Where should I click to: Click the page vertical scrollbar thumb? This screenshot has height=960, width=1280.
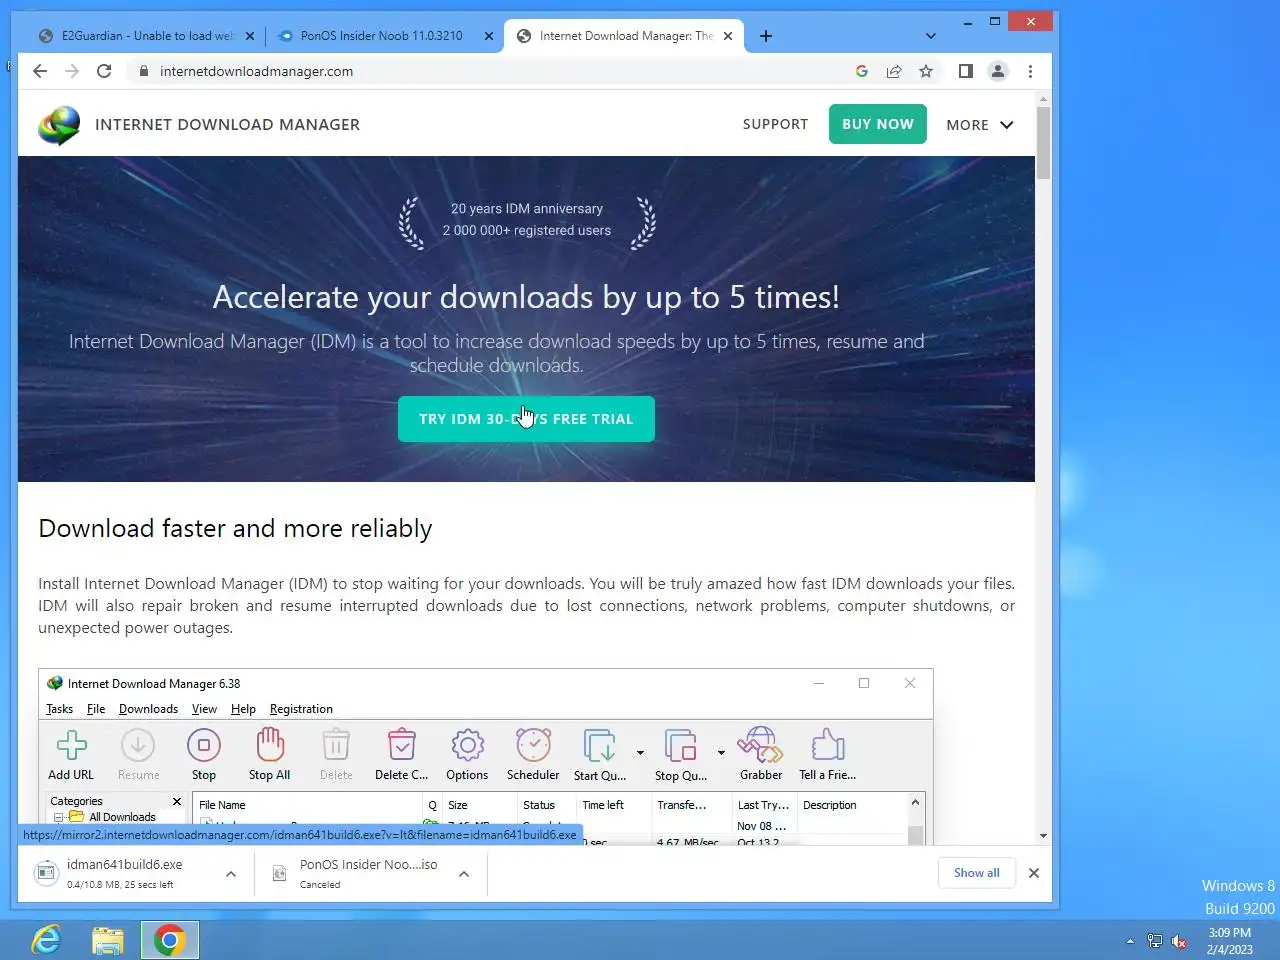pos(1044,143)
